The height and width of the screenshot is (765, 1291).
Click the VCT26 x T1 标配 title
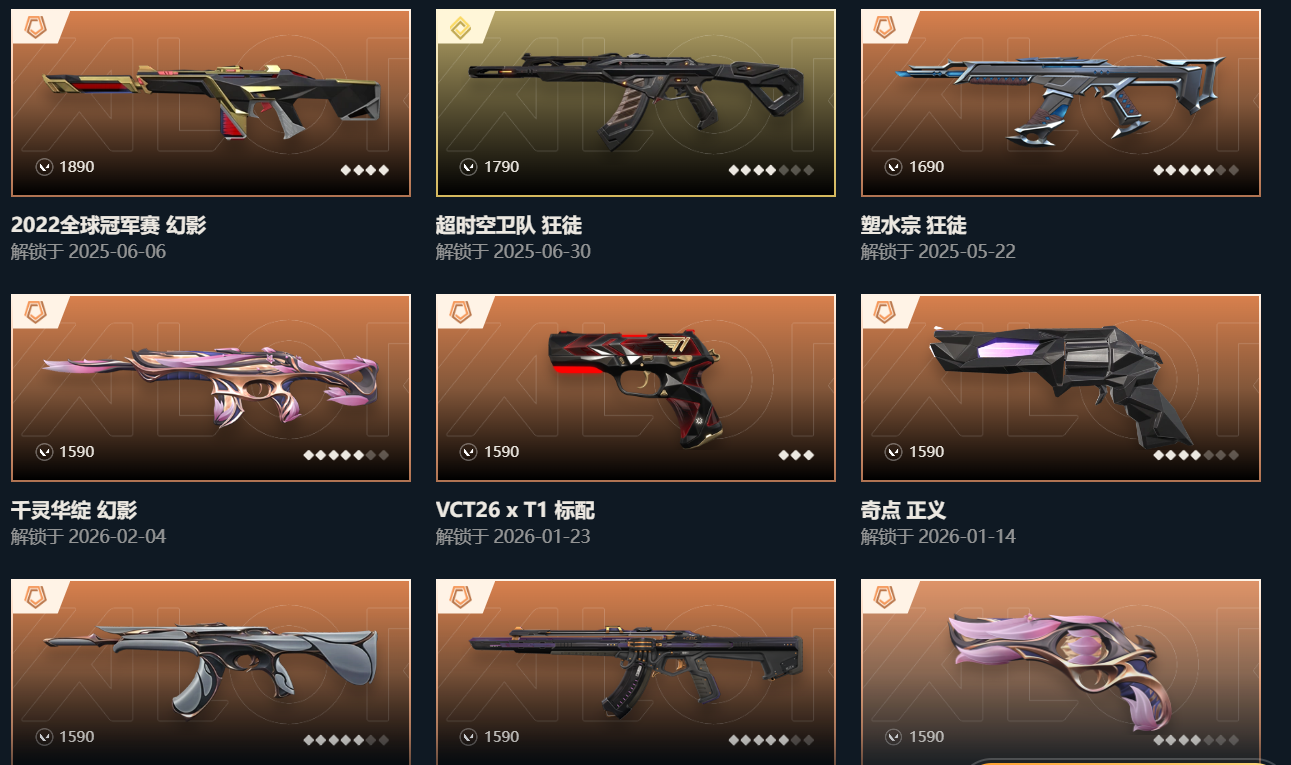[x=515, y=510]
